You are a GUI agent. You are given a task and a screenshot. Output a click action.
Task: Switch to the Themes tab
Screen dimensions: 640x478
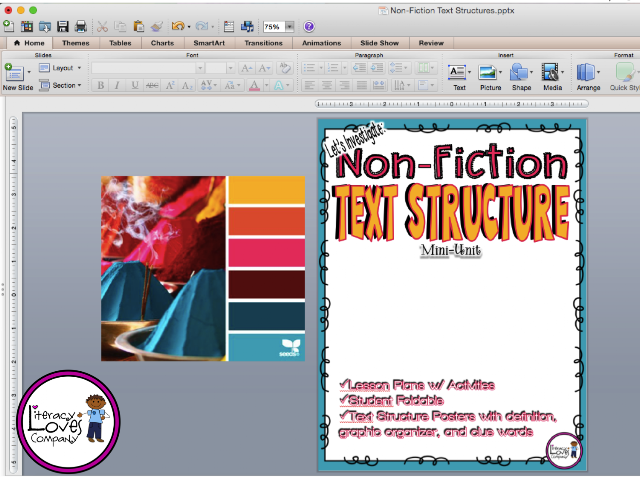pos(76,43)
